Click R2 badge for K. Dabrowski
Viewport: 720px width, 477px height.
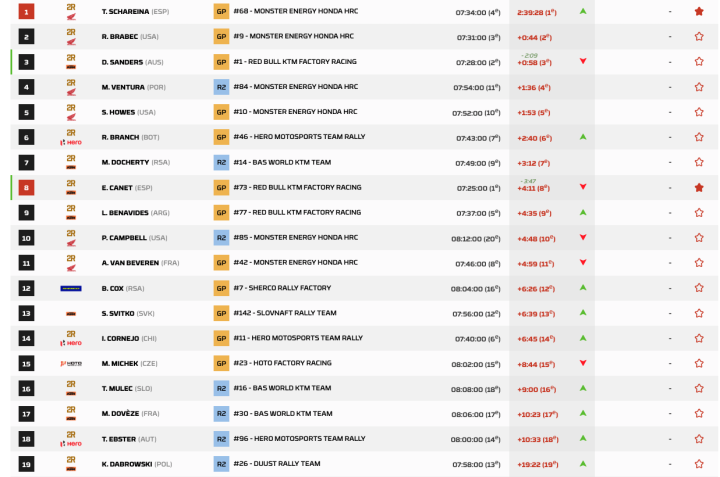click(x=221, y=464)
